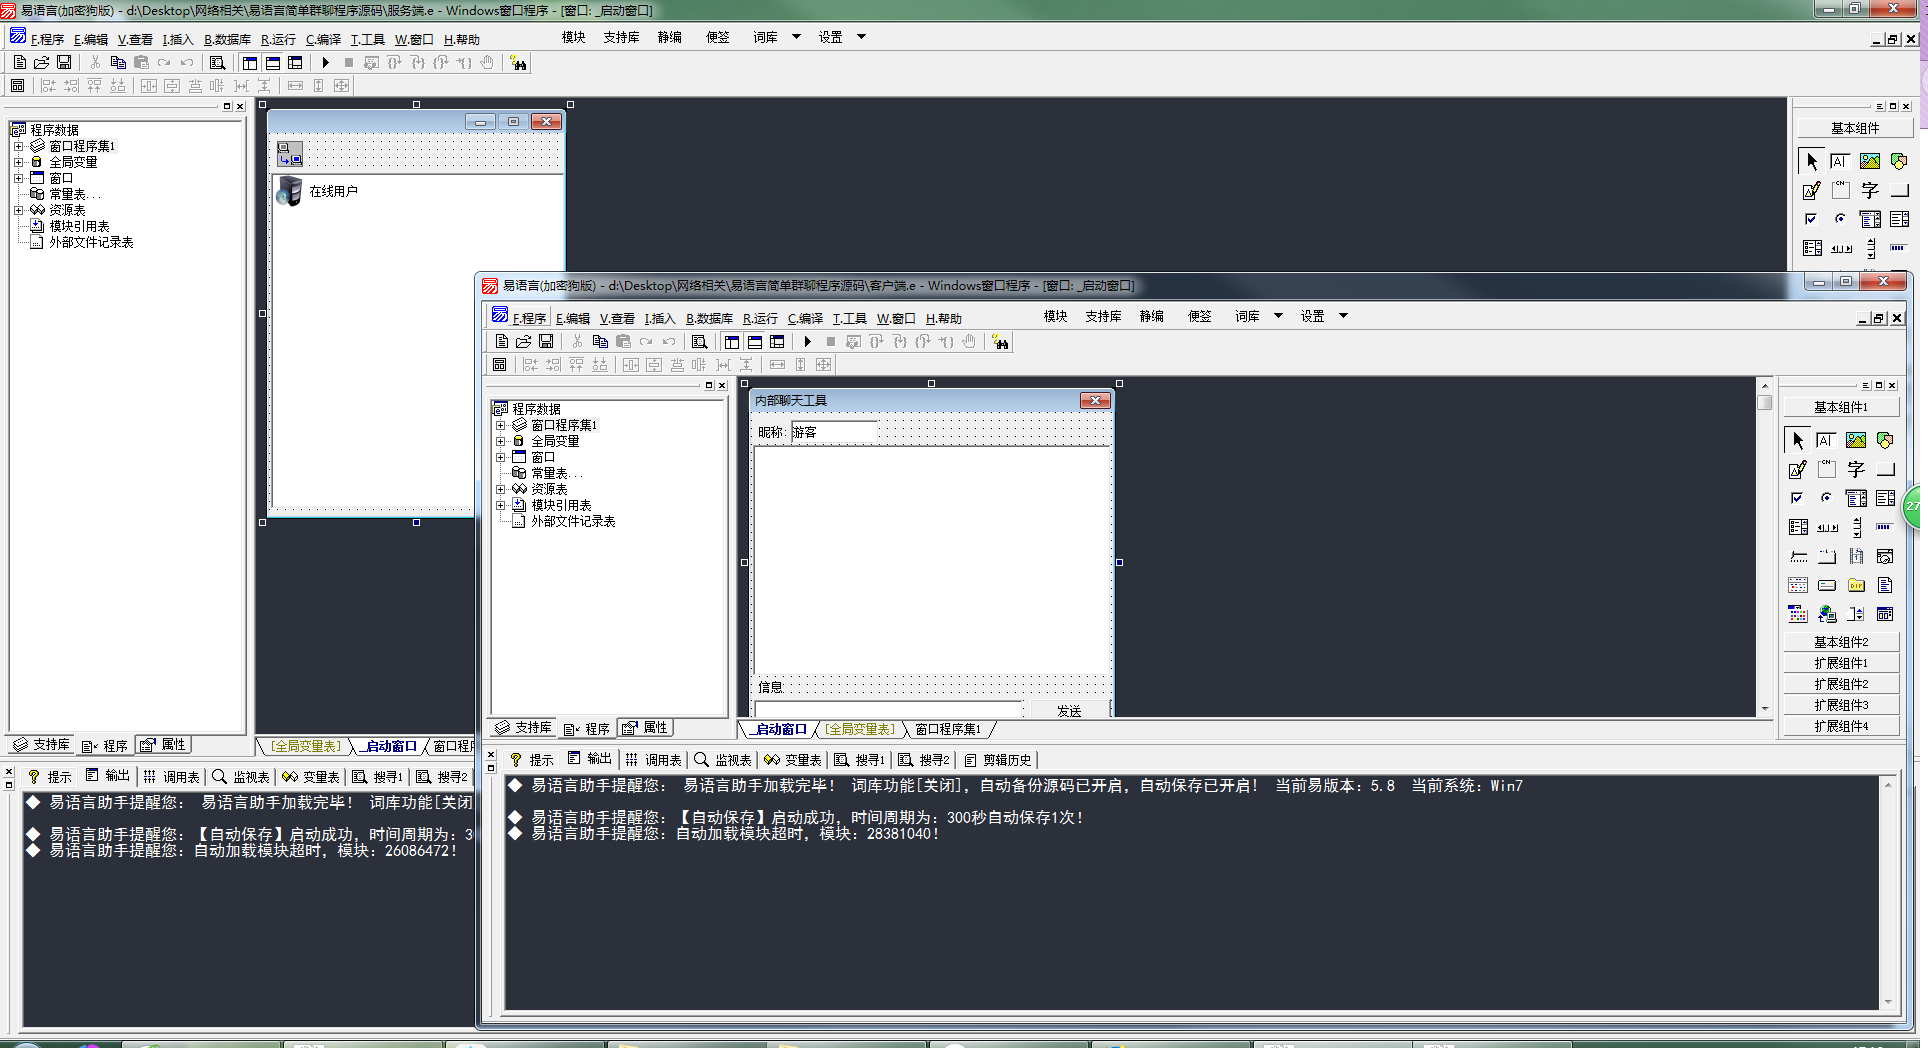Select edit box component in client component box
1928x1048 pixels.
(1826, 440)
